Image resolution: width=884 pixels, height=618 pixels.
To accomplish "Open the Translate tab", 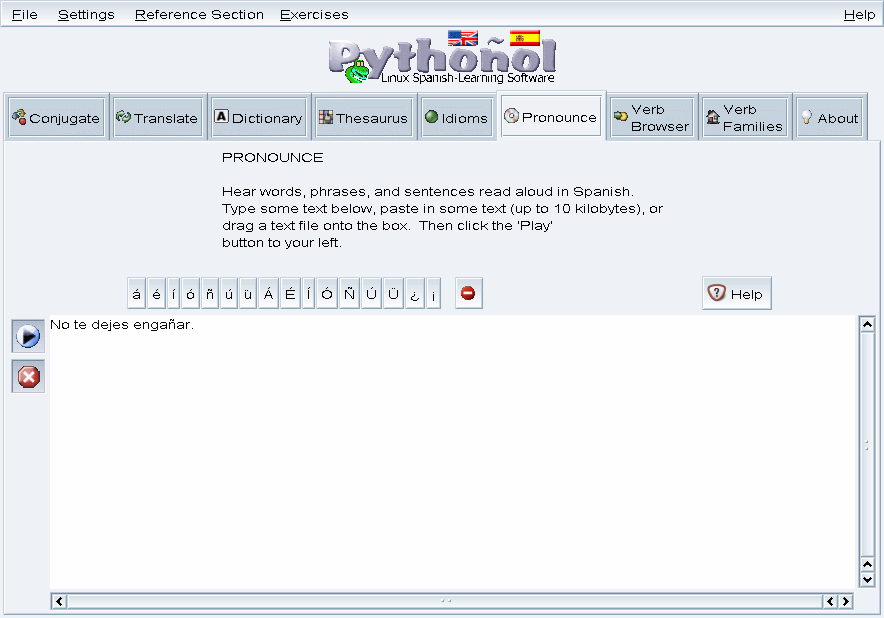I will coord(157,118).
